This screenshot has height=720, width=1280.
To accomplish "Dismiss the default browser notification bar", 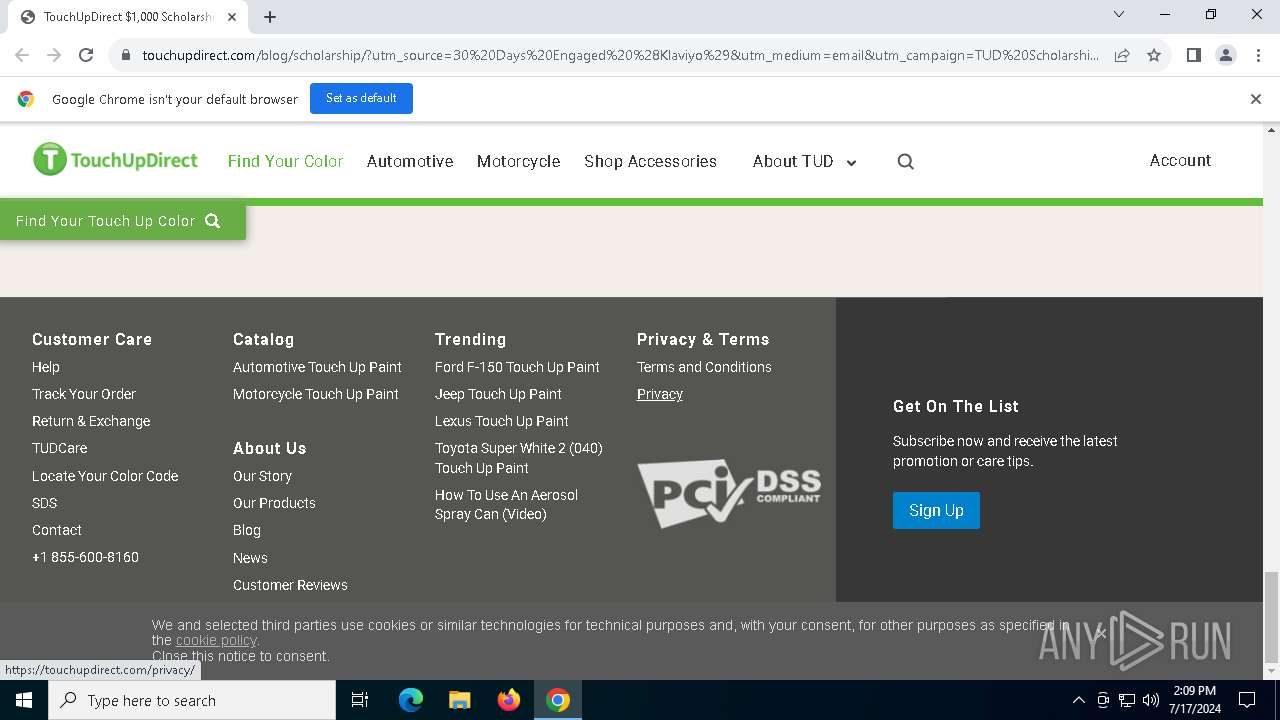I will 1256,98.
